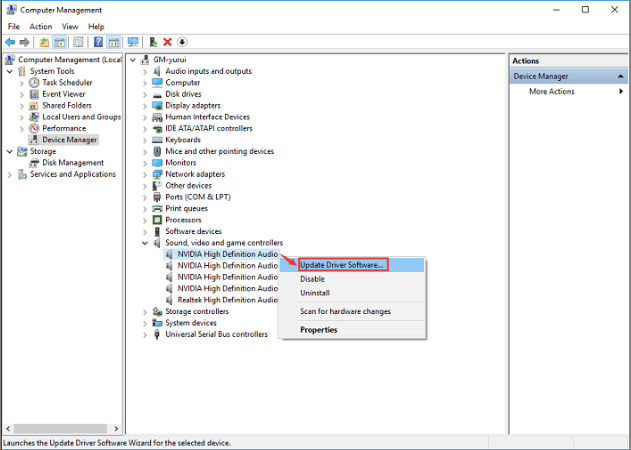Screen dimensions: 631x450
Task: Click the gray Forward arrow in toolbar
Action: [x=25, y=42]
